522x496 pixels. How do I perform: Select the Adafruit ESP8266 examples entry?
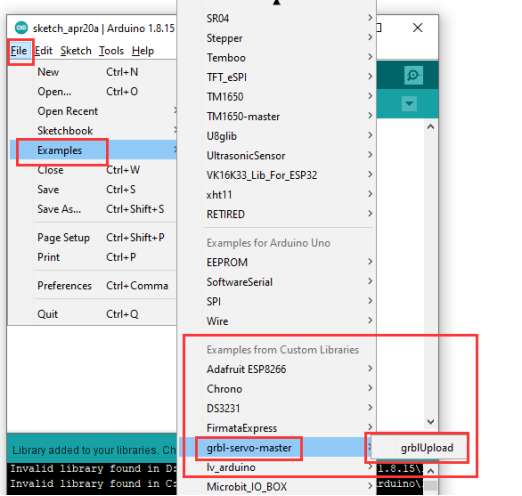click(x=278, y=369)
